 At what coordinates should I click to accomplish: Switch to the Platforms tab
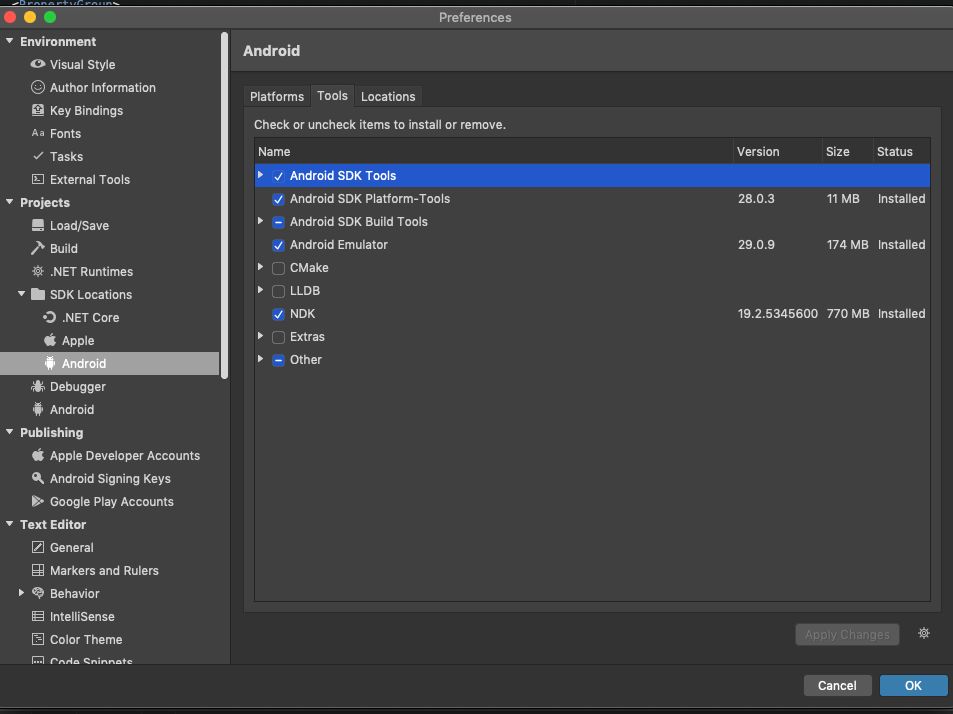click(x=277, y=96)
